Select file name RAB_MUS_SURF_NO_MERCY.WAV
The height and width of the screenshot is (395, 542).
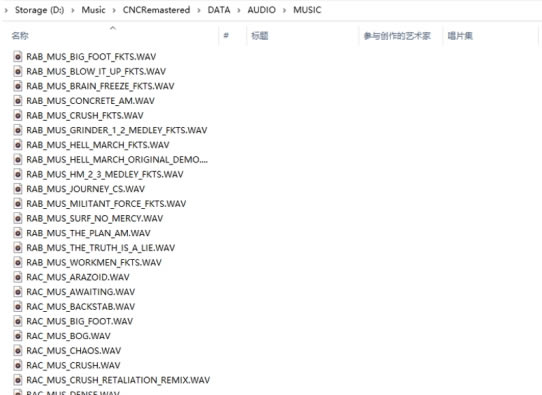[95, 218]
